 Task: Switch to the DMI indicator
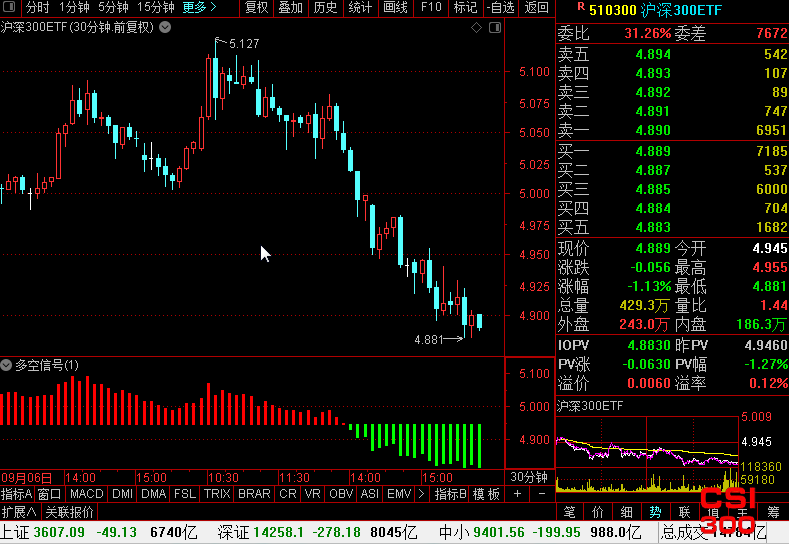click(122, 494)
